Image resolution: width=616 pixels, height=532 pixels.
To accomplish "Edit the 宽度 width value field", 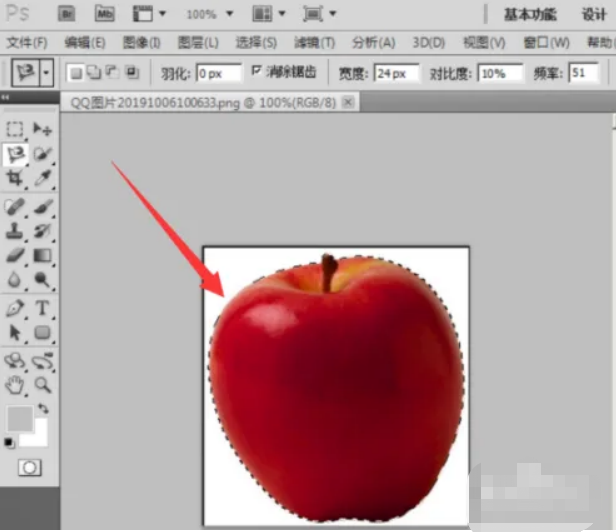I will coord(396,73).
